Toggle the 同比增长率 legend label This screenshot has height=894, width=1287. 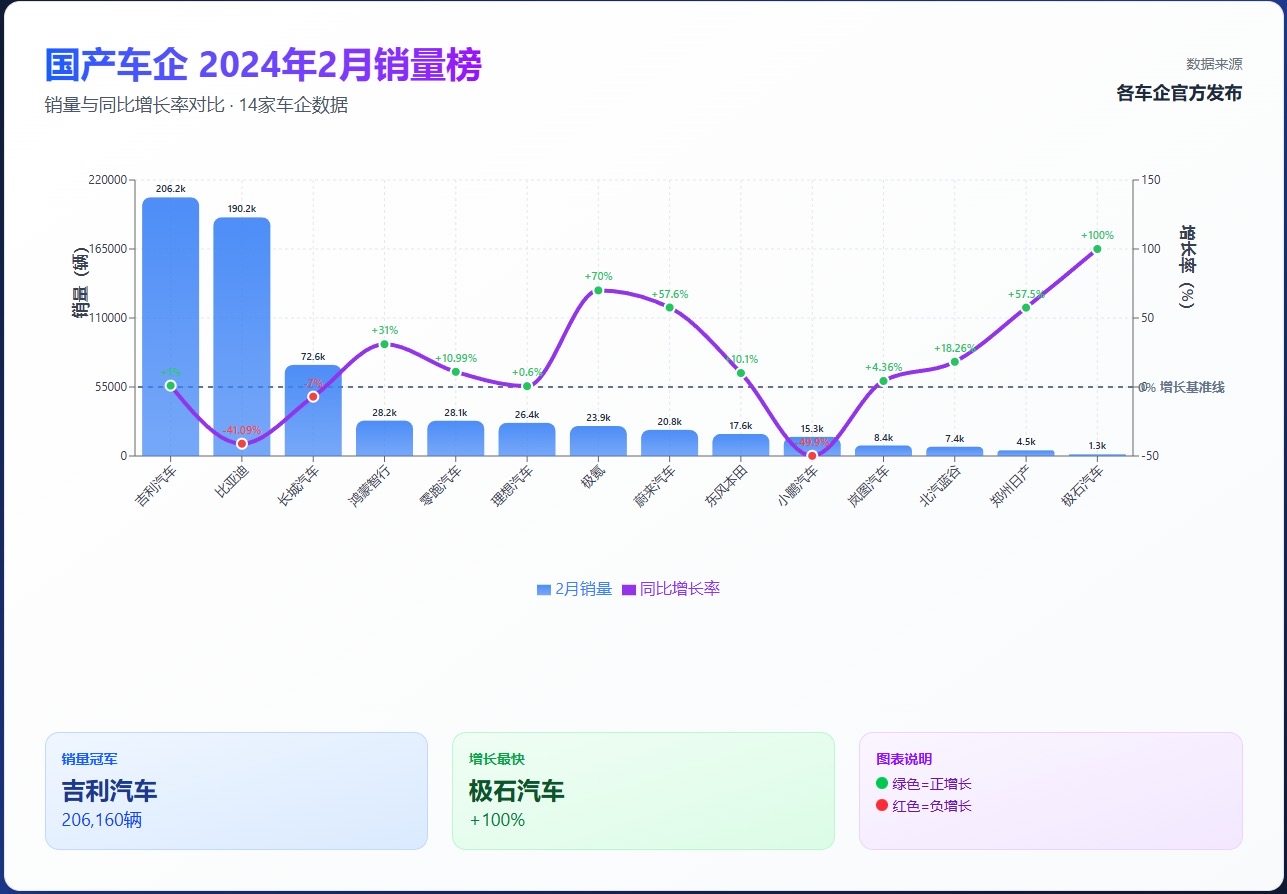(x=680, y=589)
